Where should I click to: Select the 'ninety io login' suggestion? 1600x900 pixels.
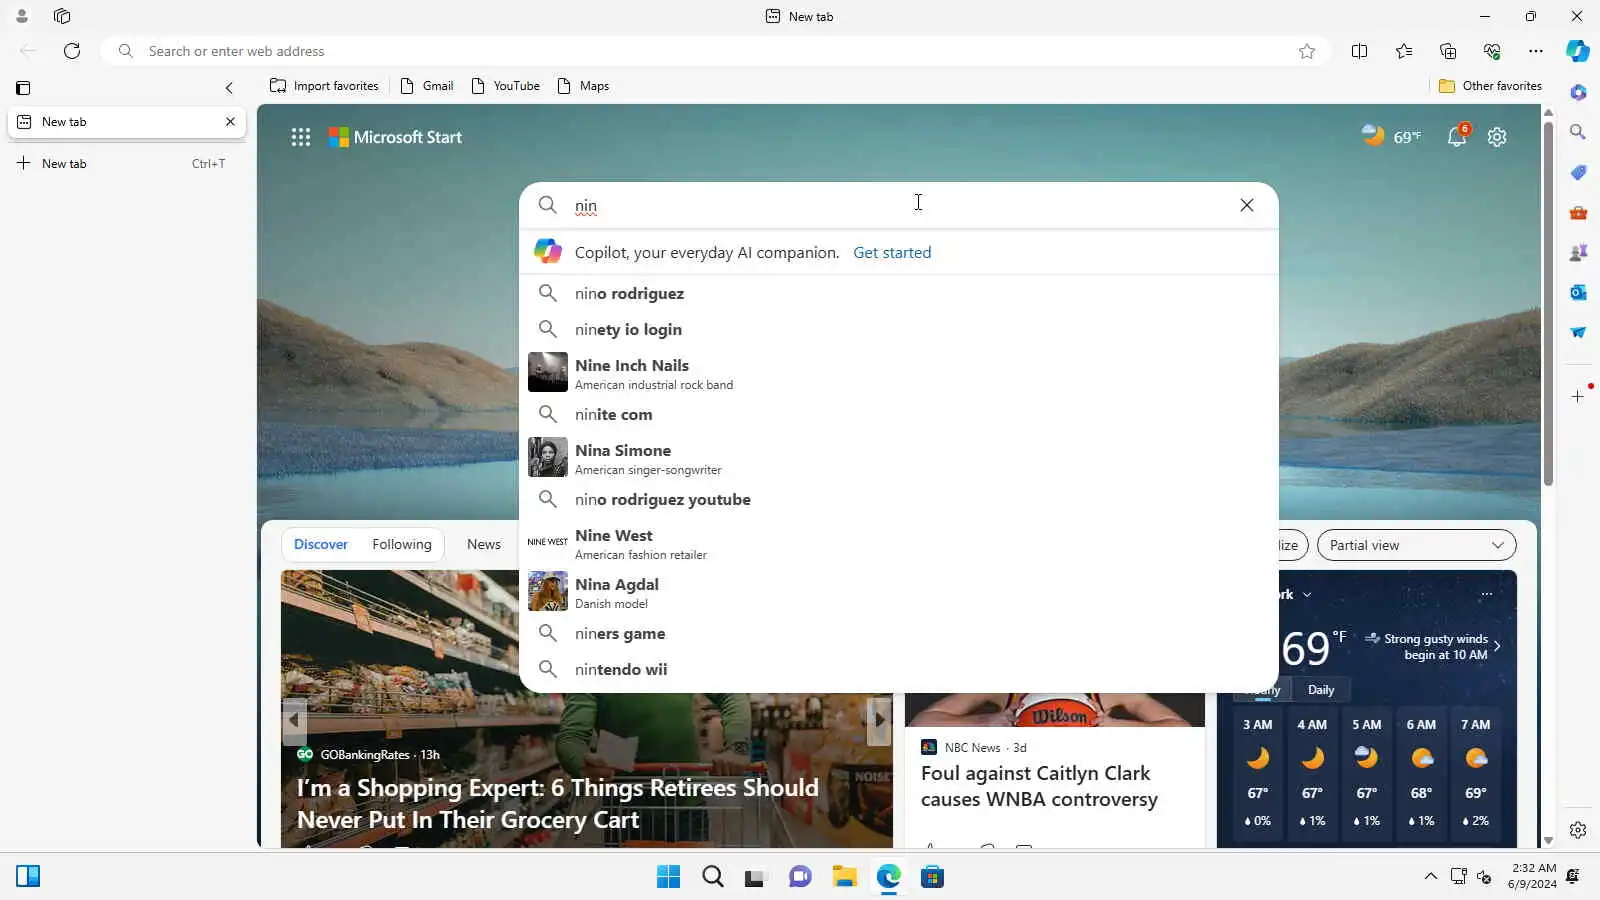(899, 329)
